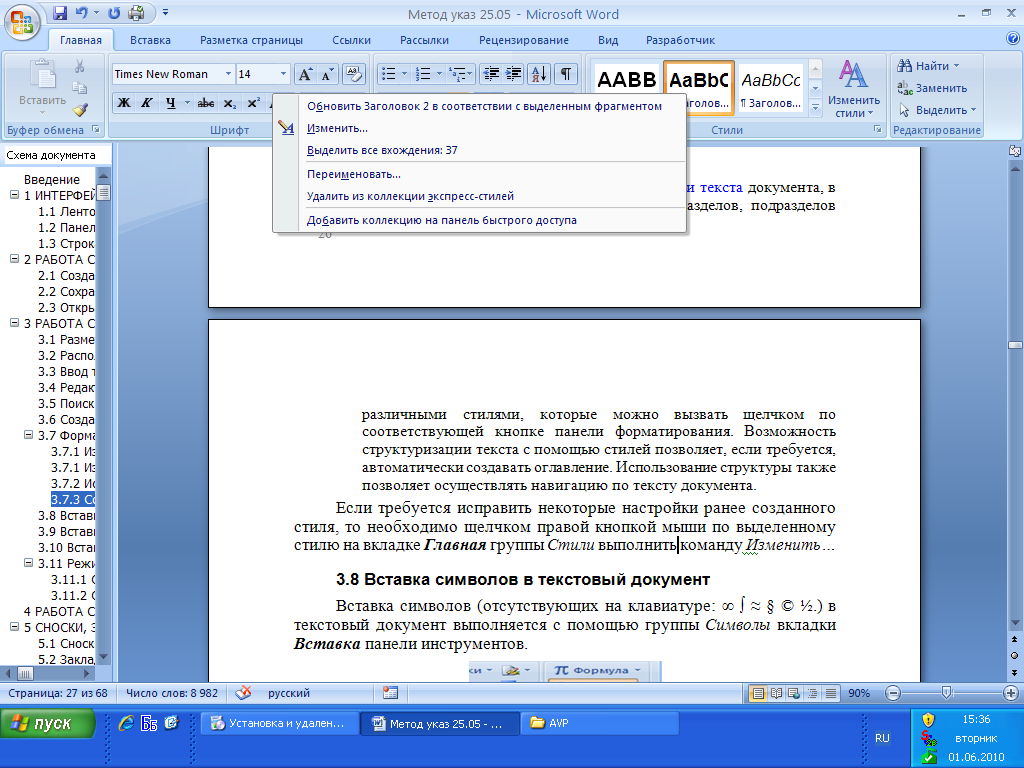Viewport: 1024px width, 768px height.
Task: Switch to Web Layout view icon
Action: 794,694
